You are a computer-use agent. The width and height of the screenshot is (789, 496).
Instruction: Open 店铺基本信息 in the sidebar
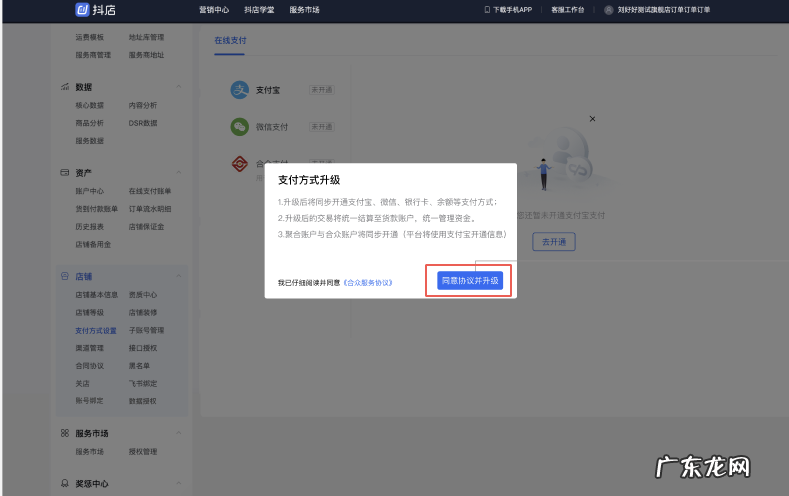click(x=97, y=295)
